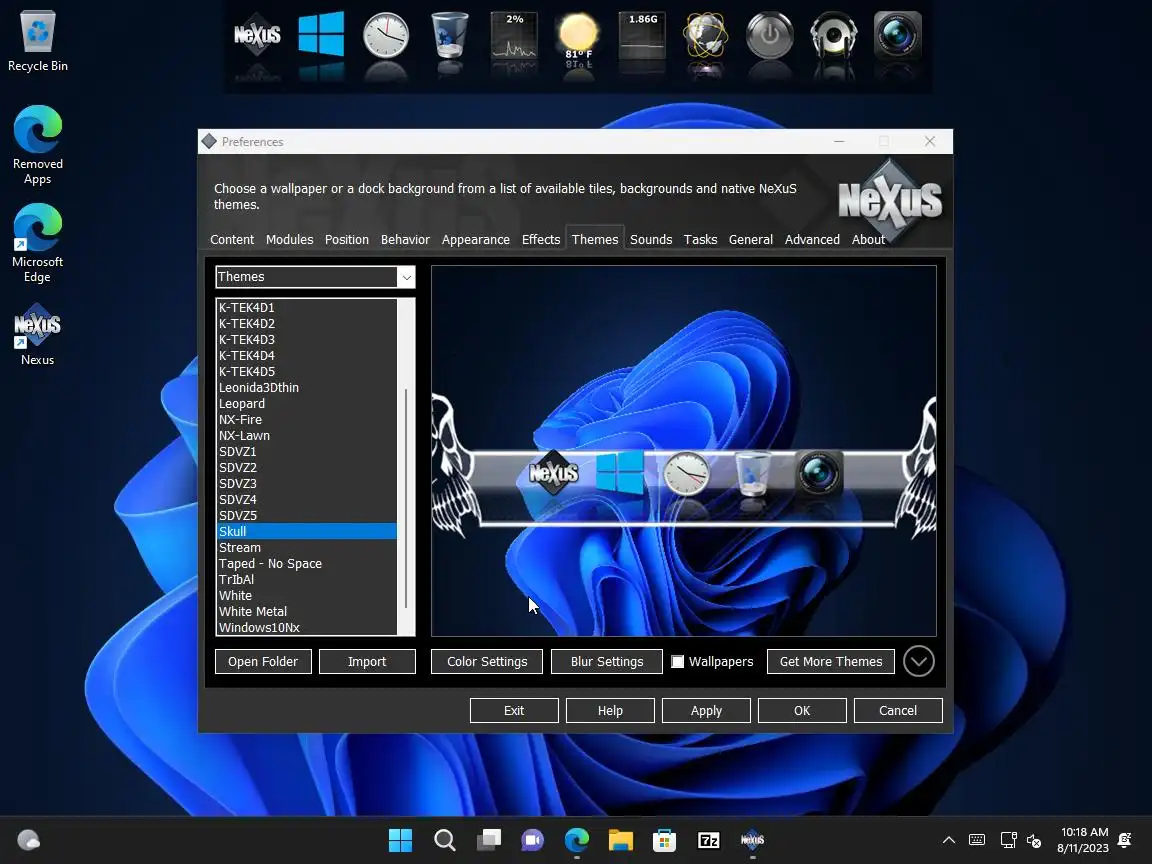Toggle the Wallpapers checkbox
This screenshot has width=1152, height=864.
677,661
